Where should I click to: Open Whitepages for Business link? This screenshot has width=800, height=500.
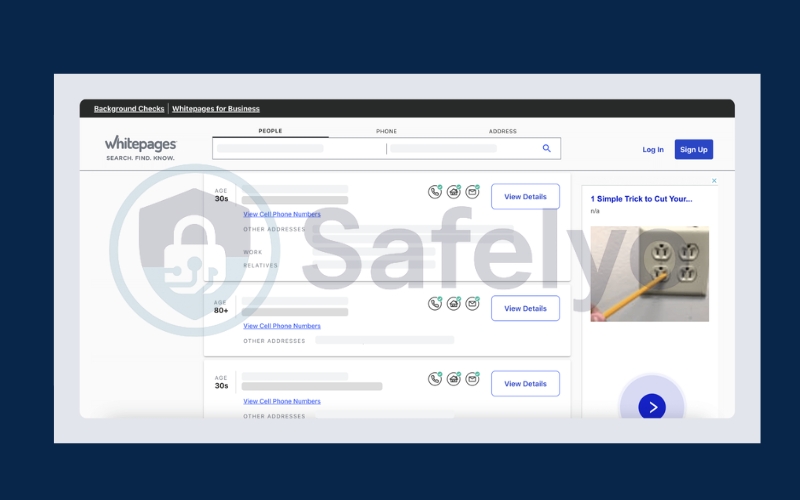pyautogui.click(x=216, y=109)
